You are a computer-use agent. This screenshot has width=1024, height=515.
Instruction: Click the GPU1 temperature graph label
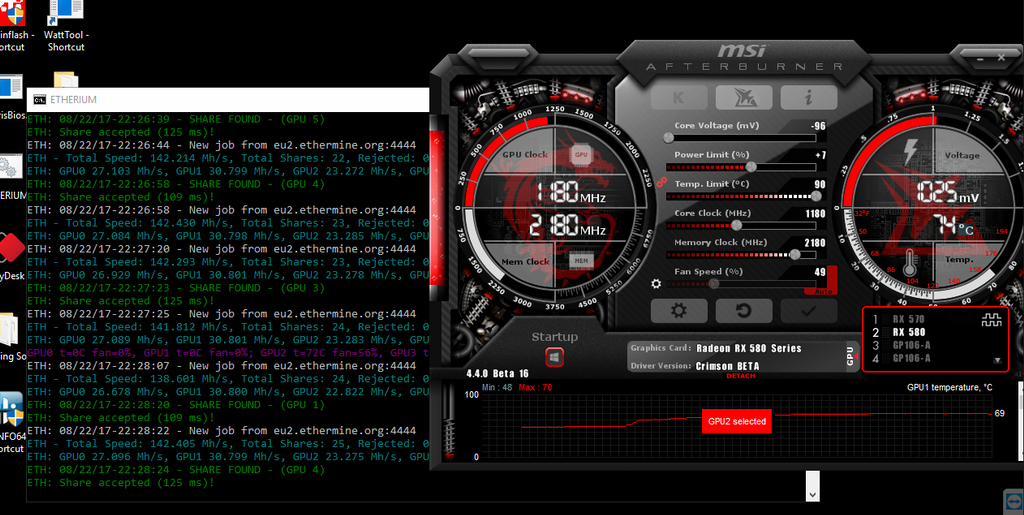tap(949, 388)
